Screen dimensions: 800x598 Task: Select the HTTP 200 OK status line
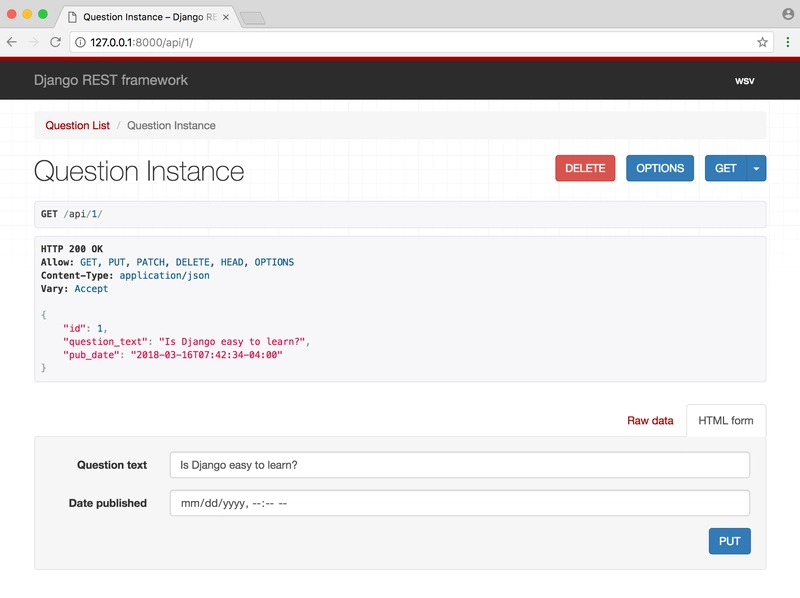72,249
